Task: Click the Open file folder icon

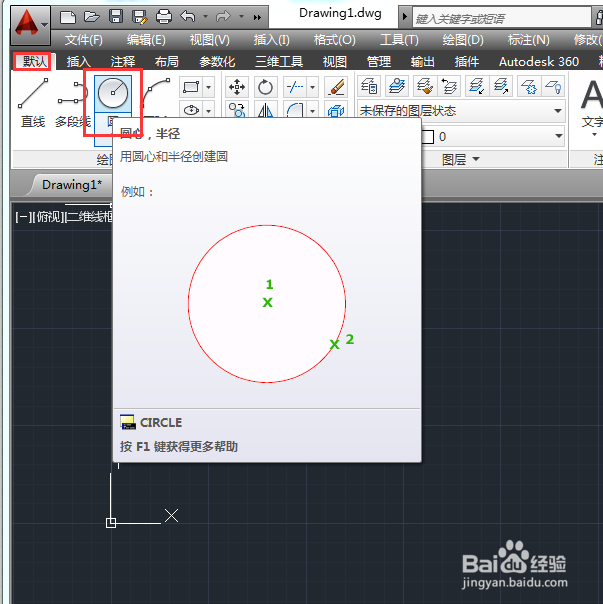Action: [92, 17]
